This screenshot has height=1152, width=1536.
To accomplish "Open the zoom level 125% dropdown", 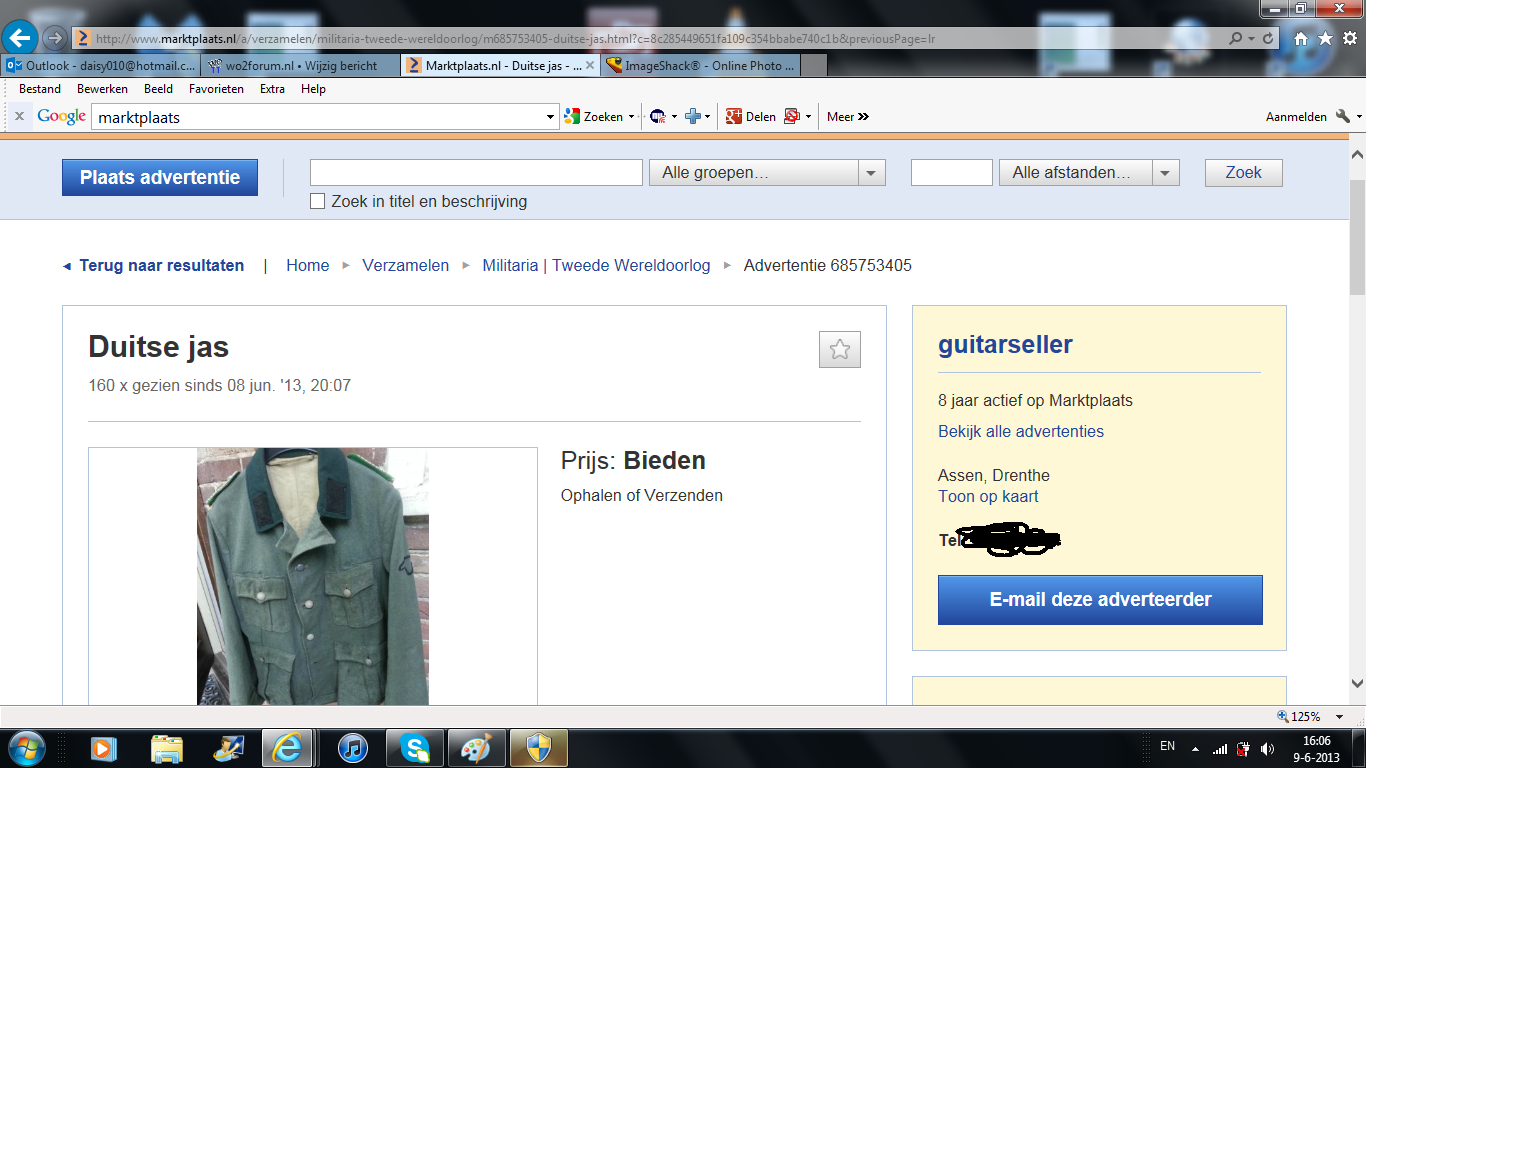I will click(1339, 717).
